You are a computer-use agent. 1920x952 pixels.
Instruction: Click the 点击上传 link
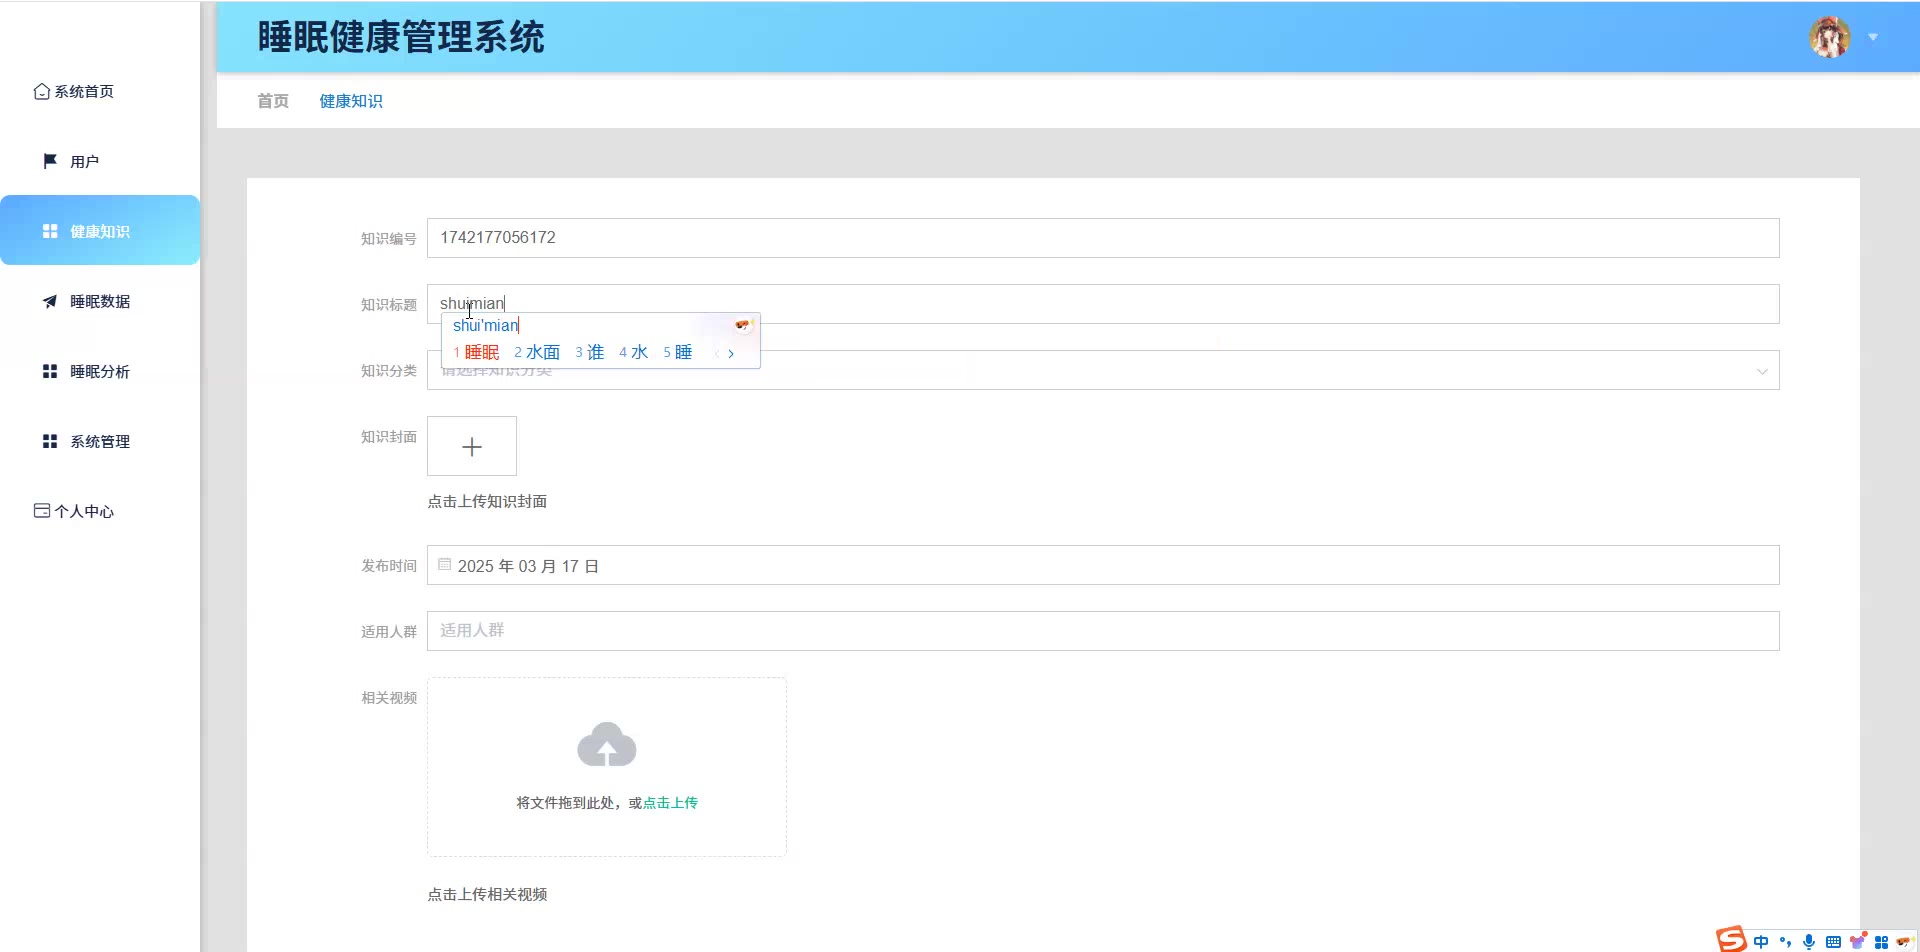tap(670, 803)
